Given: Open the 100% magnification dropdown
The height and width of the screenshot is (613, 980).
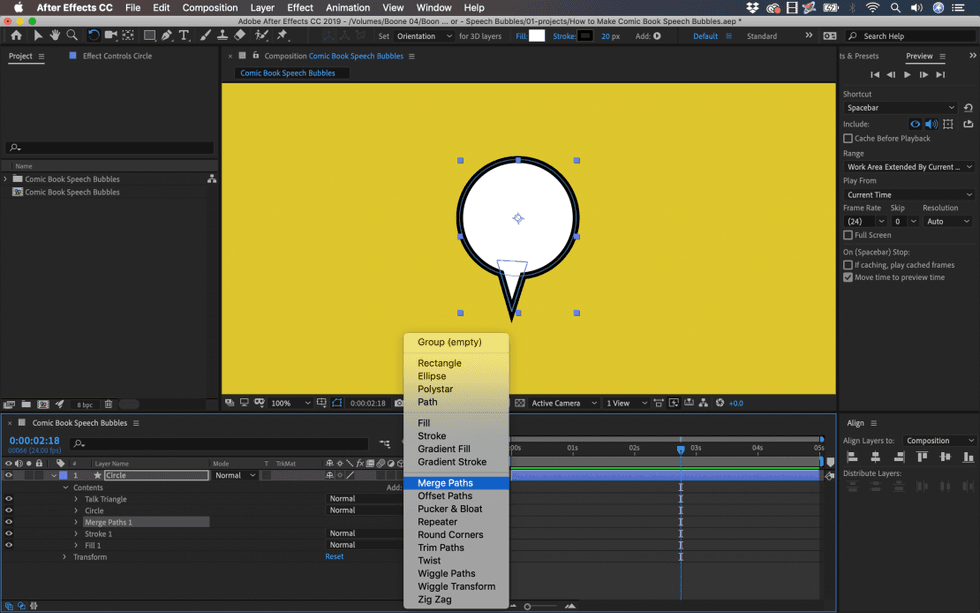Looking at the screenshot, I should 290,403.
